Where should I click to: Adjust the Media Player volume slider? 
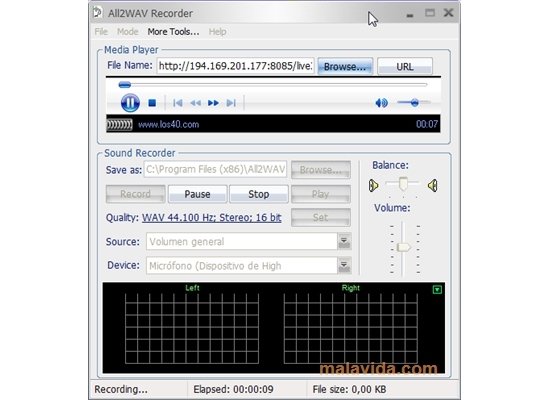[414, 102]
